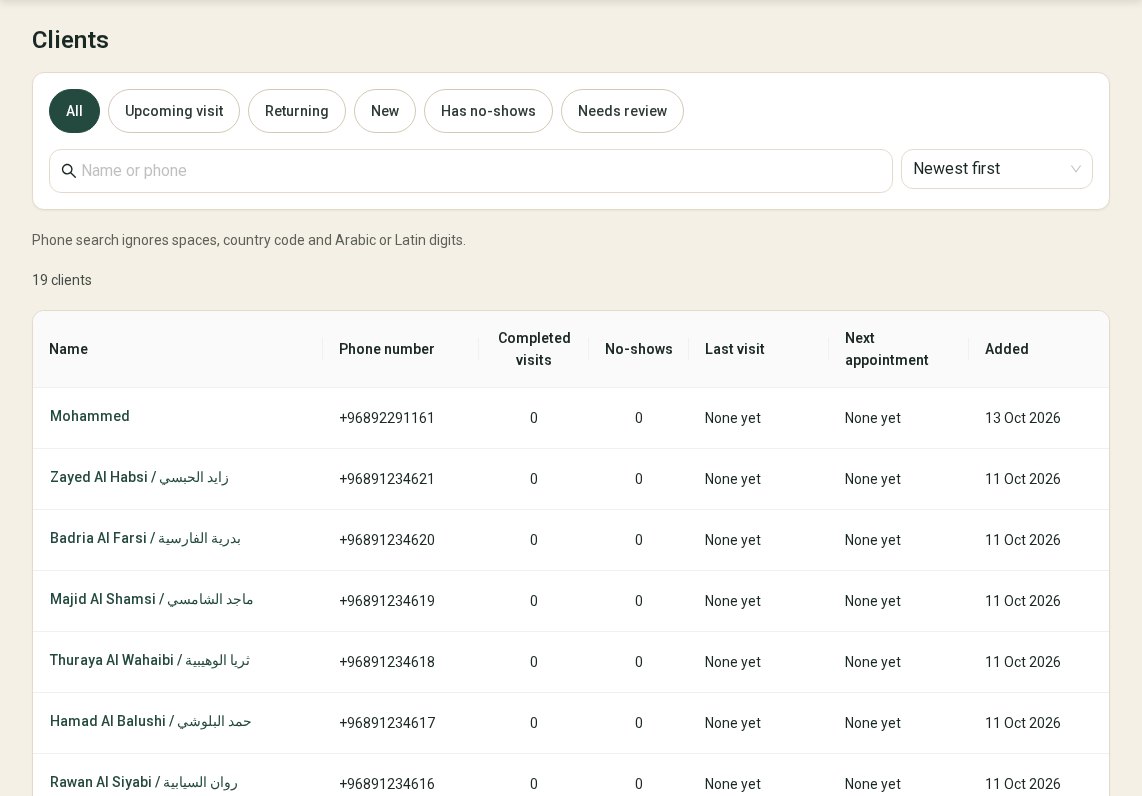Screen dimensions: 1142x796
Task: Show Returning clients only
Action: point(296,111)
